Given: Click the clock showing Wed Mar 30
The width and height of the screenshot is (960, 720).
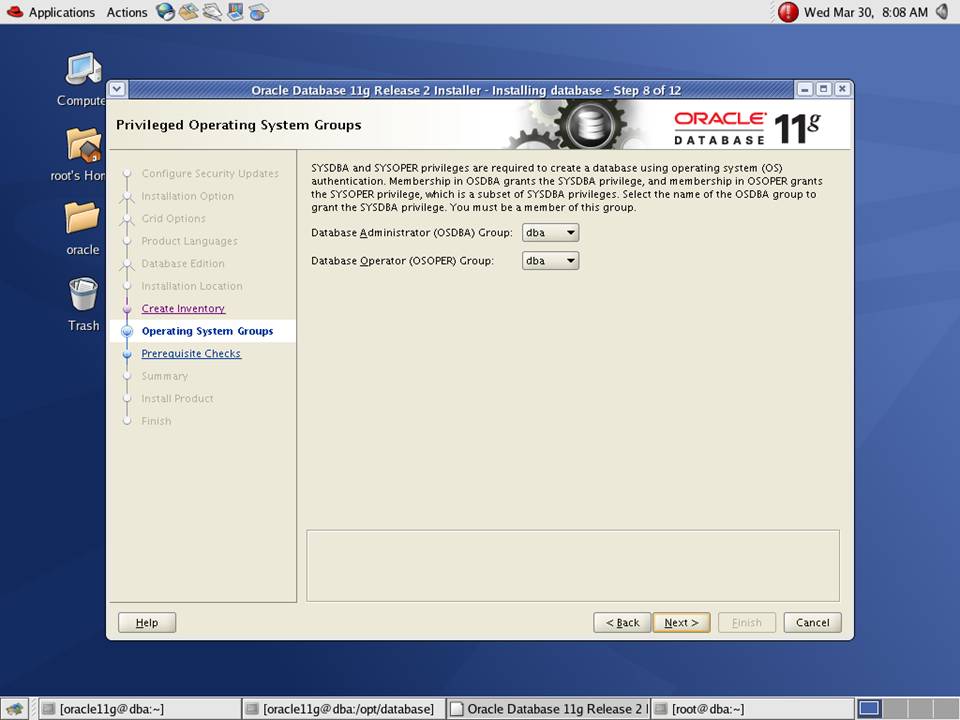Looking at the screenshot, I should pyautogui.click(x=866, y=12).
